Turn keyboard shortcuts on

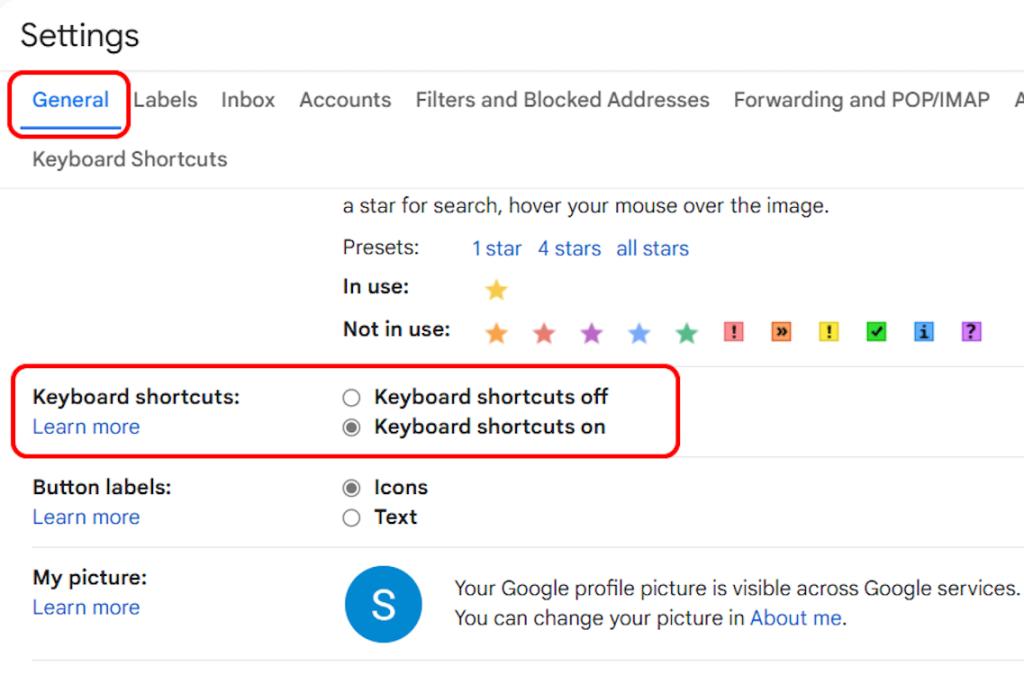tap(351, 428)
